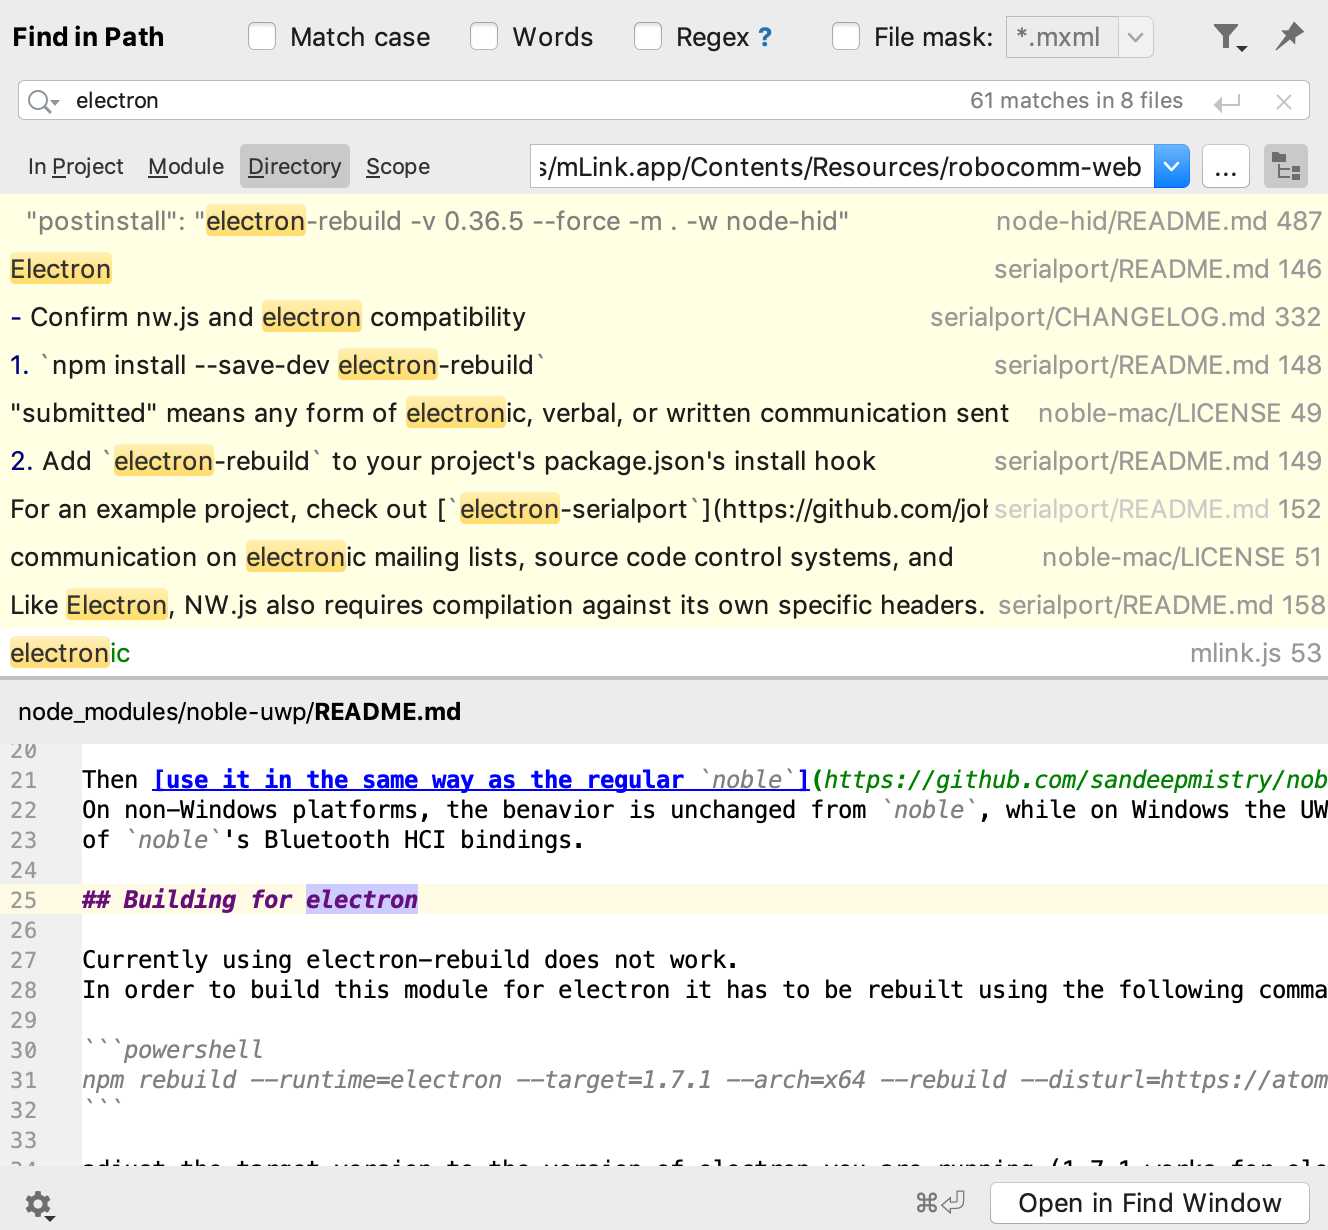Select the "submitted" means any form result
This screenshot has width=1328, height=1230.
(x=664, y=413)
